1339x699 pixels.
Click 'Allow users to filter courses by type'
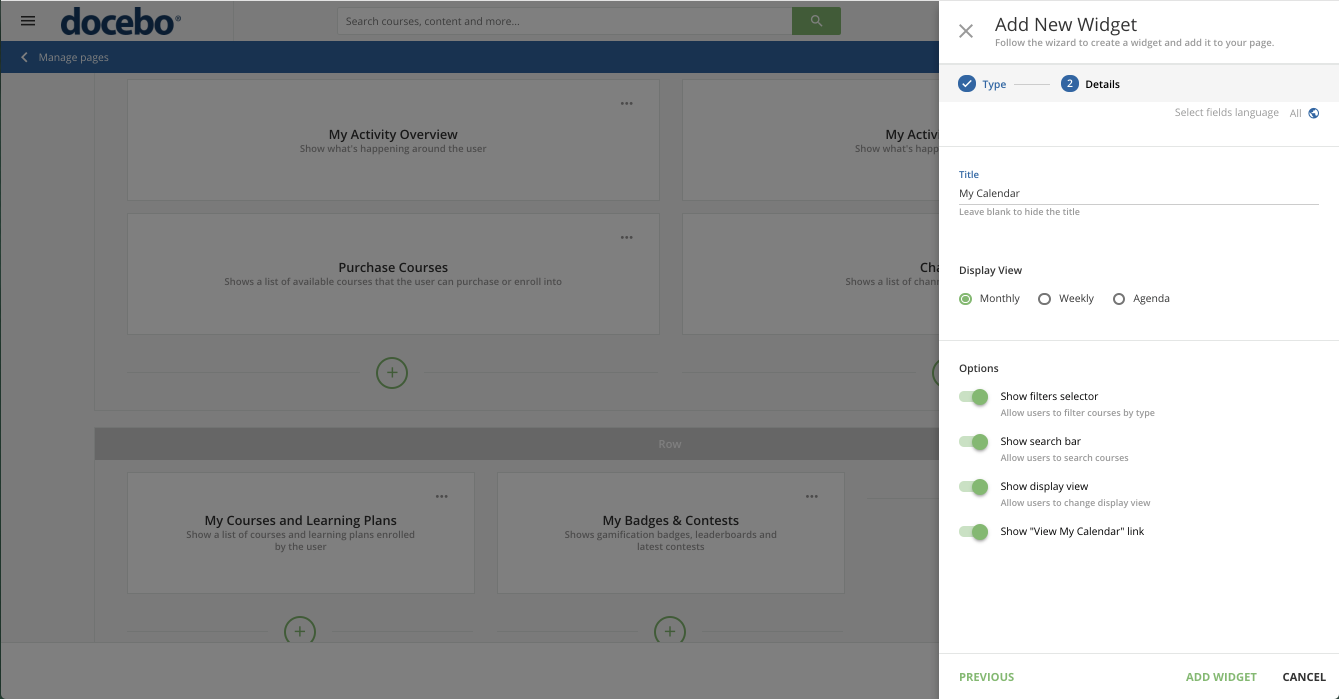(x=1078, y=413)
